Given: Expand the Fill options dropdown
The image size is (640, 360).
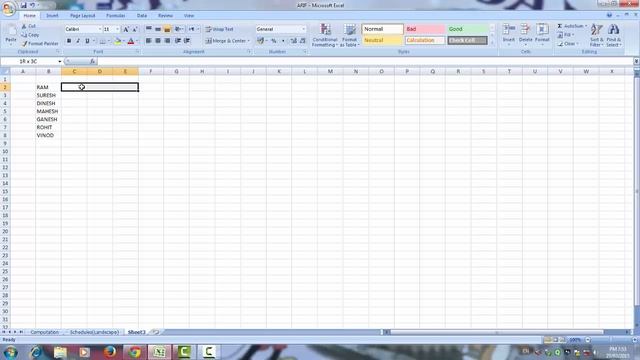Looking at the screenshot, I should [x=573, y=35].
